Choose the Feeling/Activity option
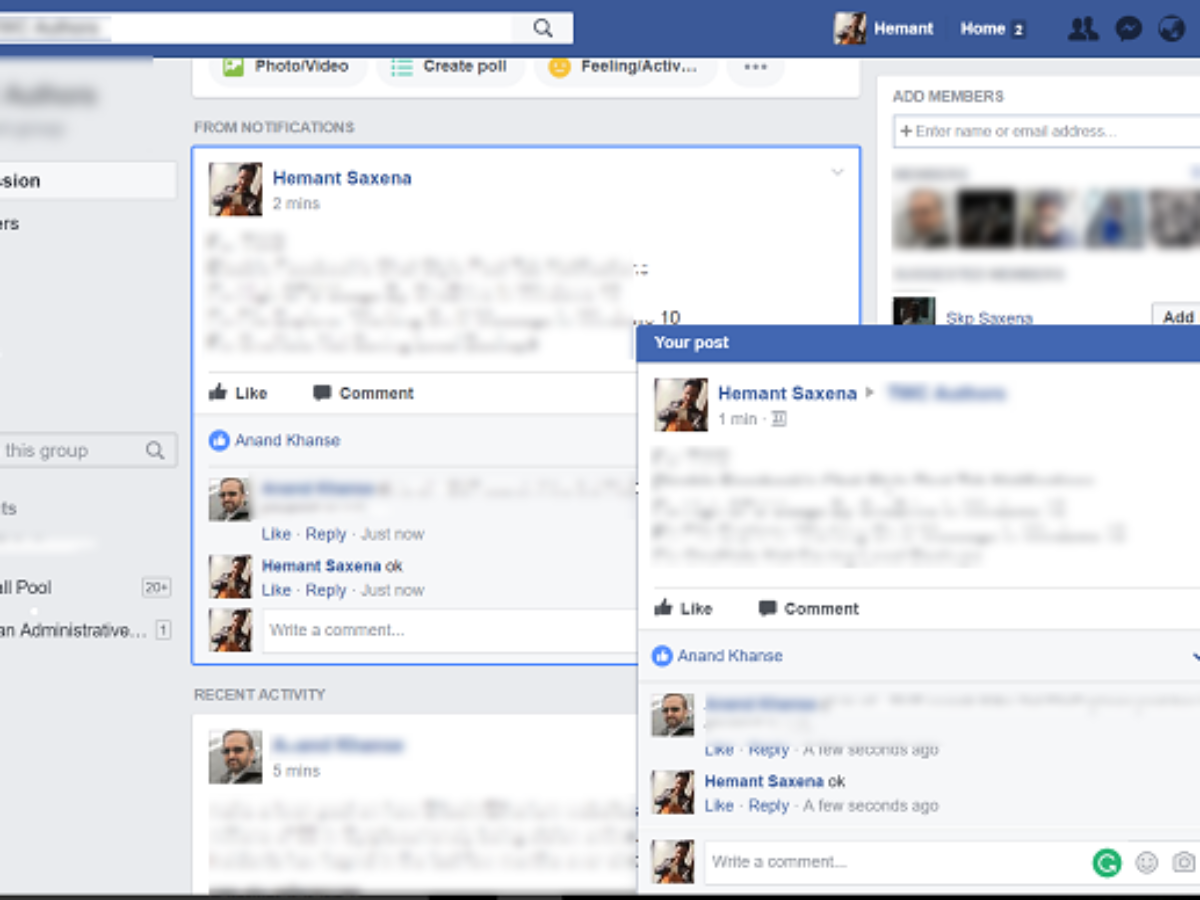 tap(624, 67)
